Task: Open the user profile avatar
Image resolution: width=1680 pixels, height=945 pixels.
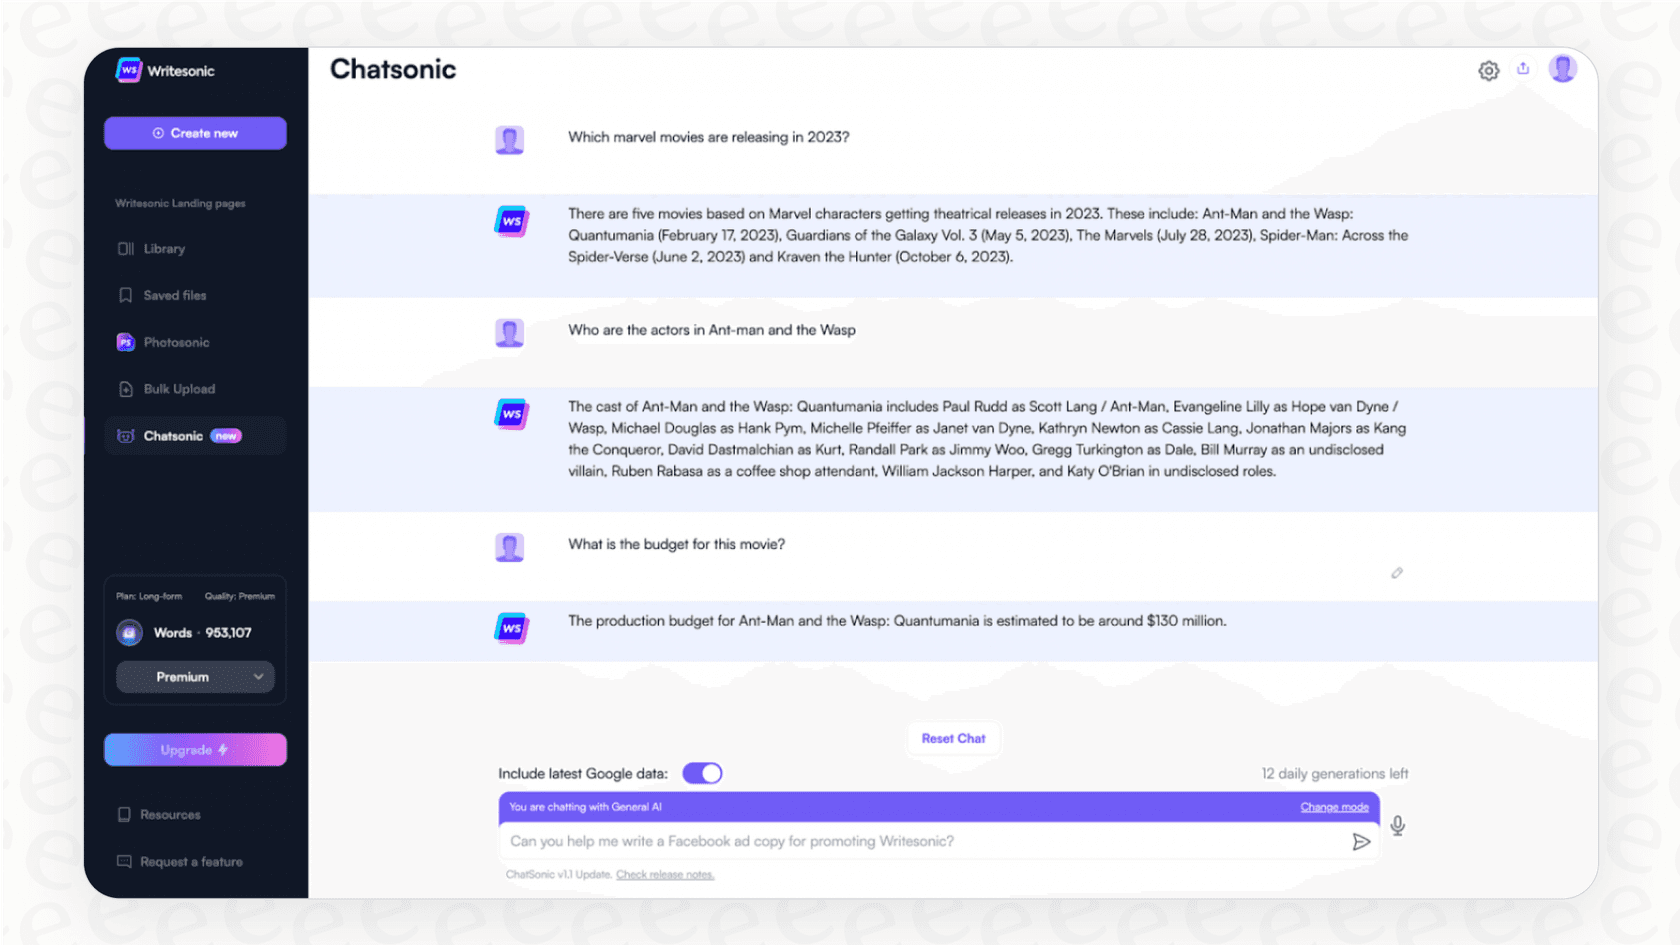Action: click(1562, 69)
